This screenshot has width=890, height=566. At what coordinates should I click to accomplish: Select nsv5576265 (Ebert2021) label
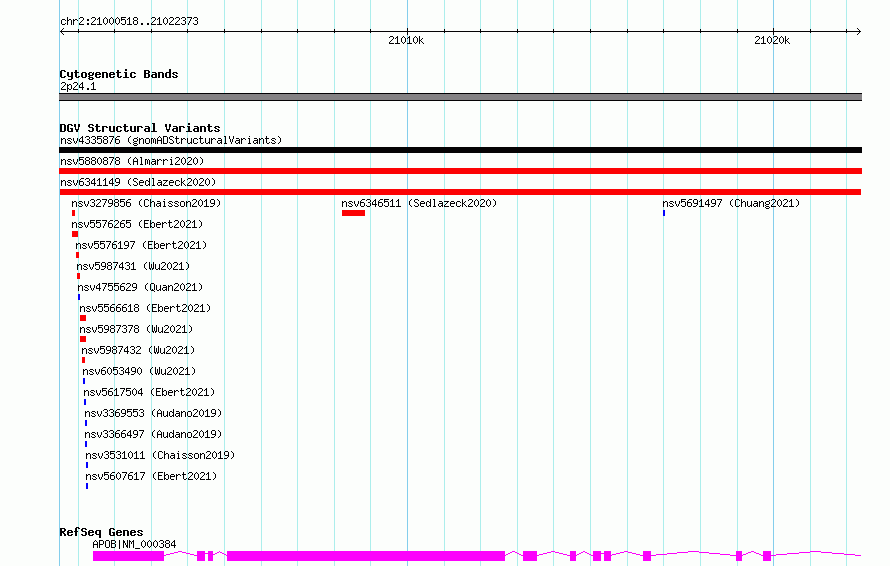tap(137, 224)
